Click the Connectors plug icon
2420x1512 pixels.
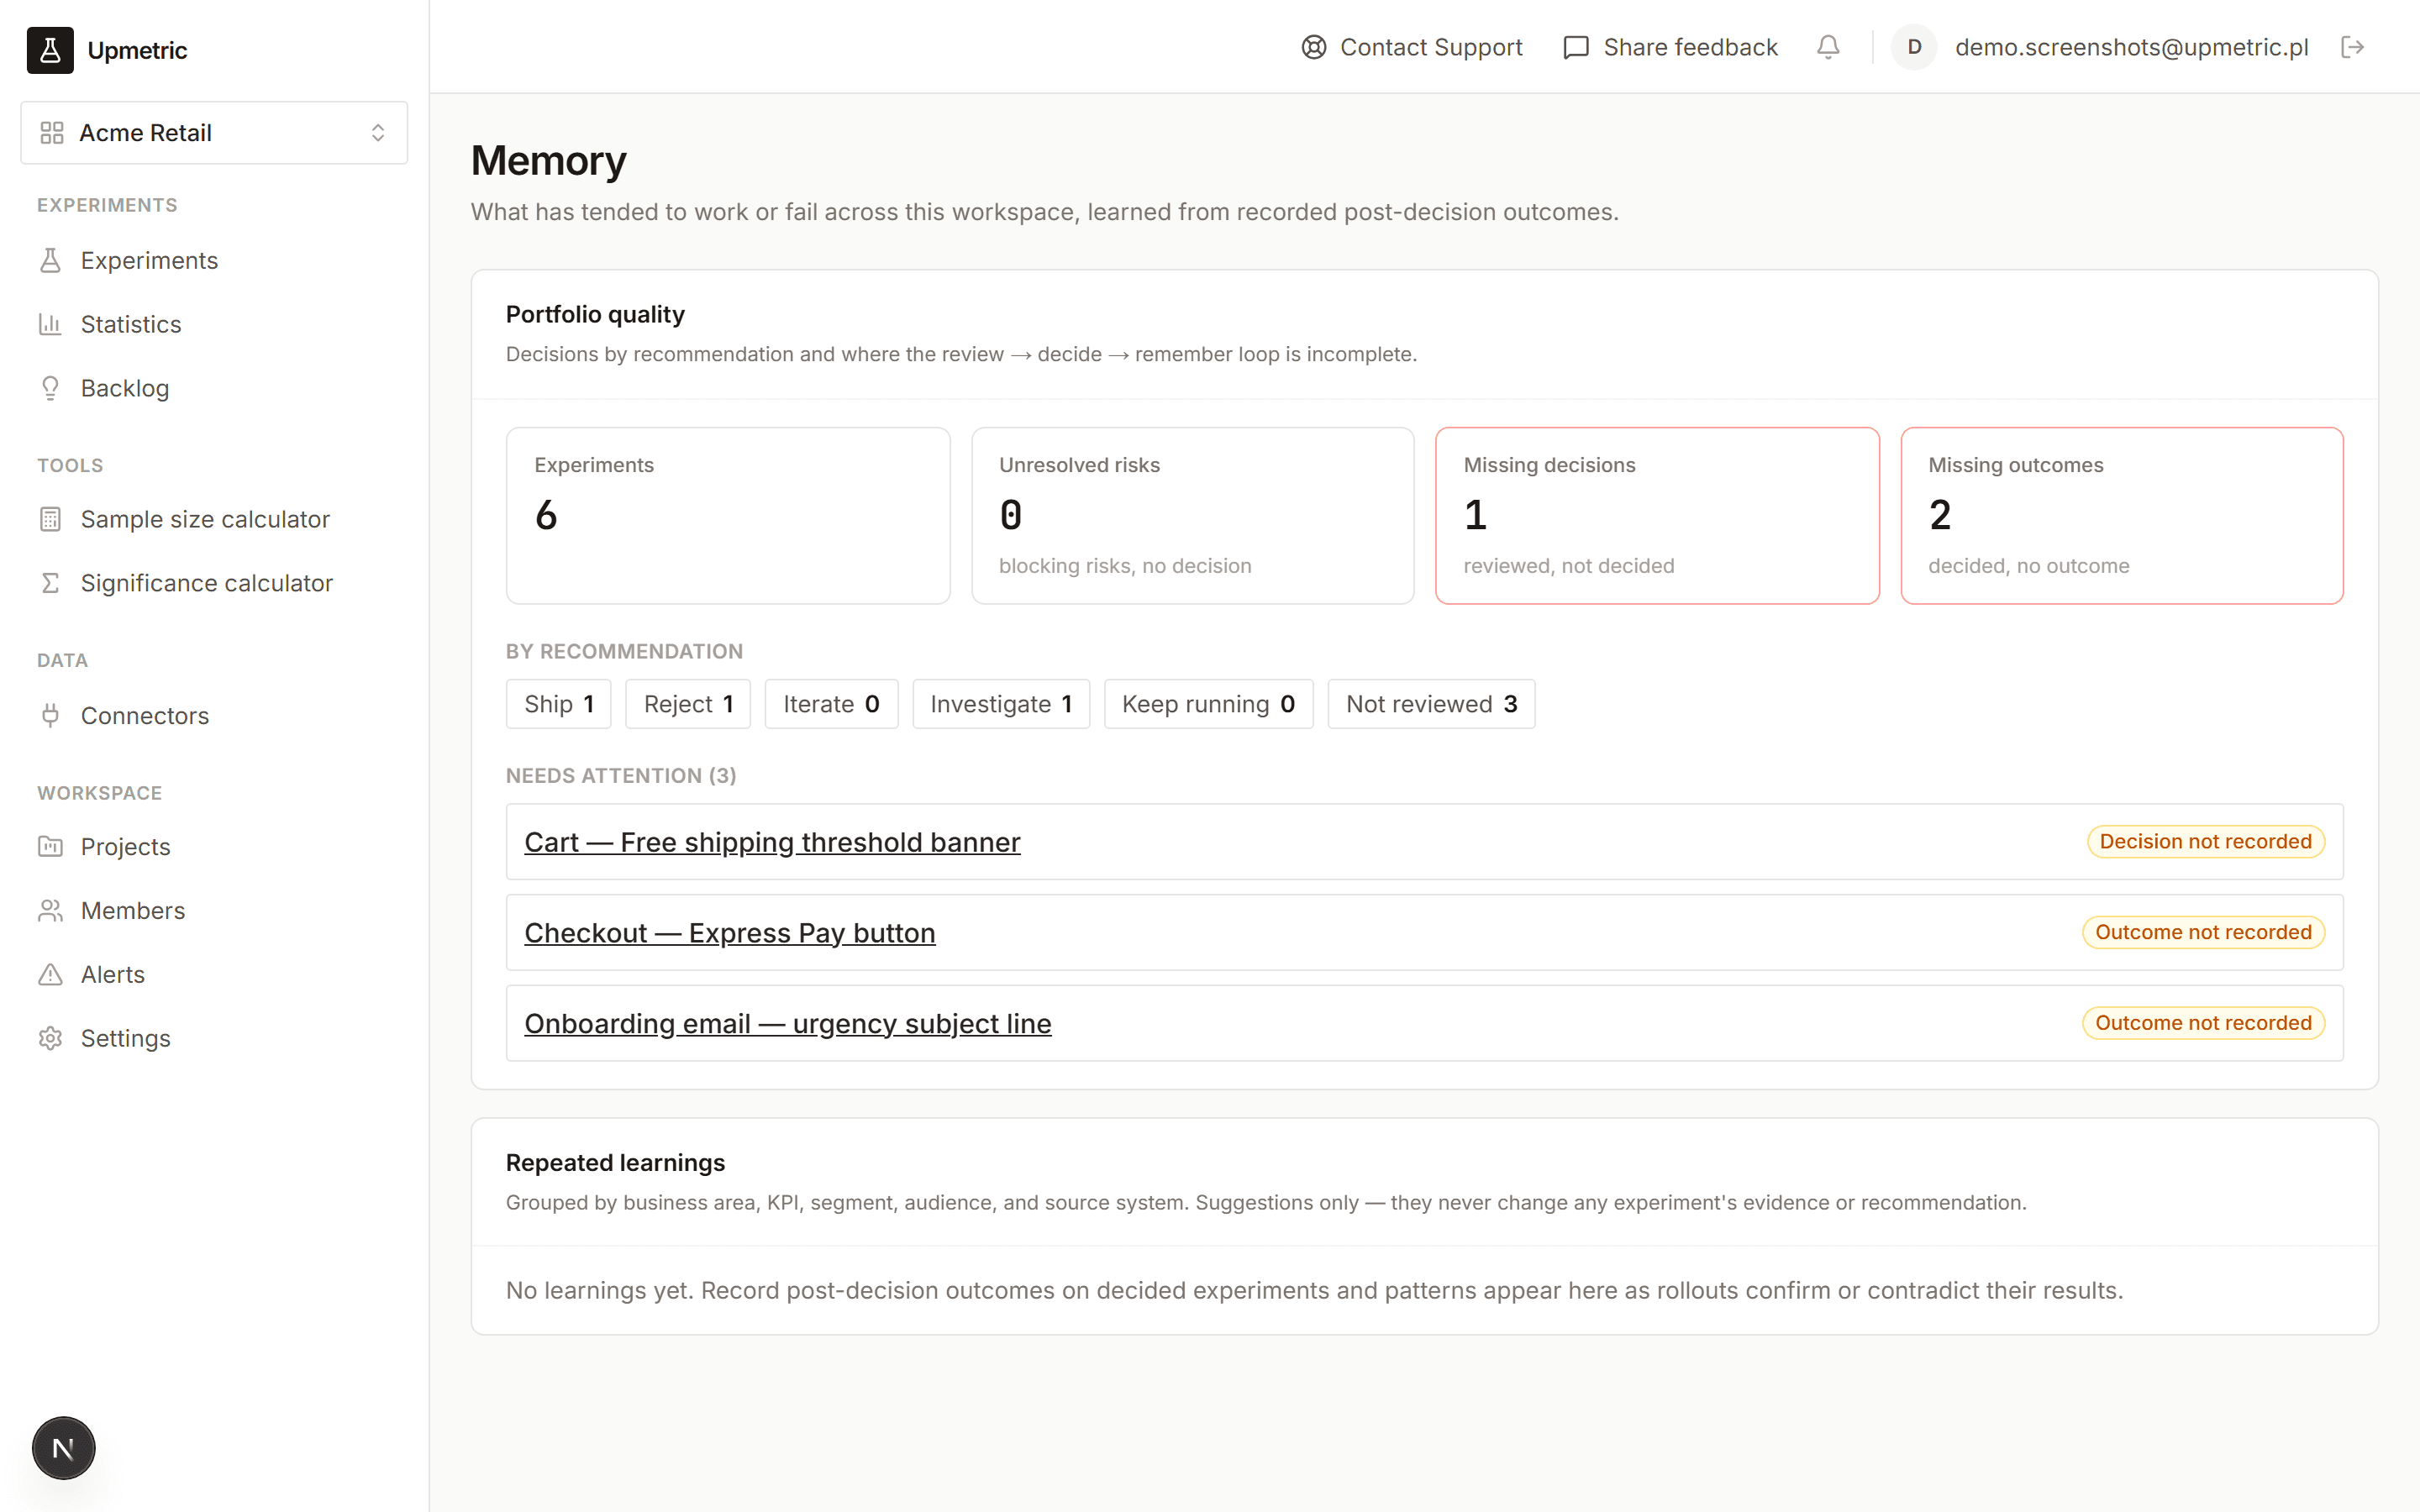tap(50, 716)
